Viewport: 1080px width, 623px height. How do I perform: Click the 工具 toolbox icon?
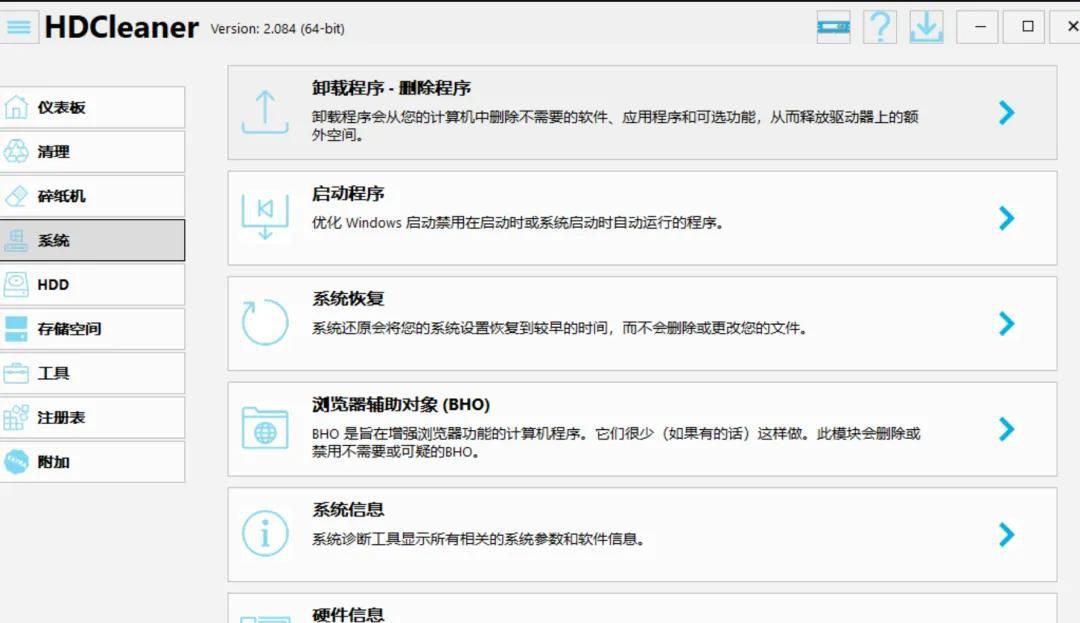point(16,373)
